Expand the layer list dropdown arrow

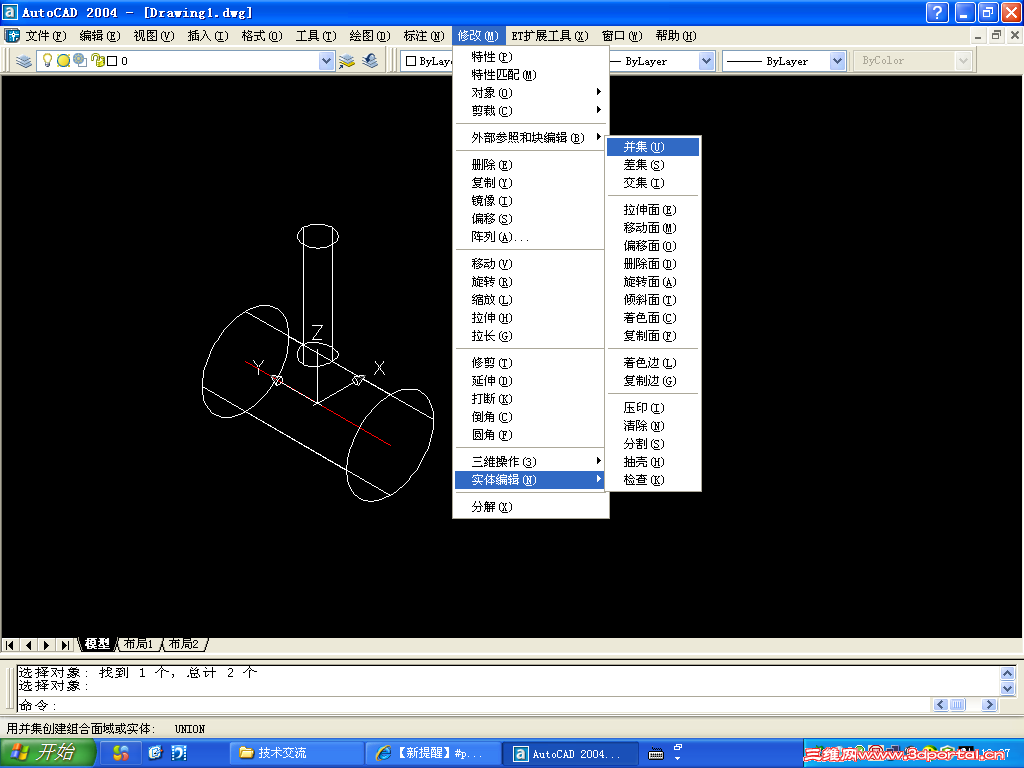click(326, 61)
